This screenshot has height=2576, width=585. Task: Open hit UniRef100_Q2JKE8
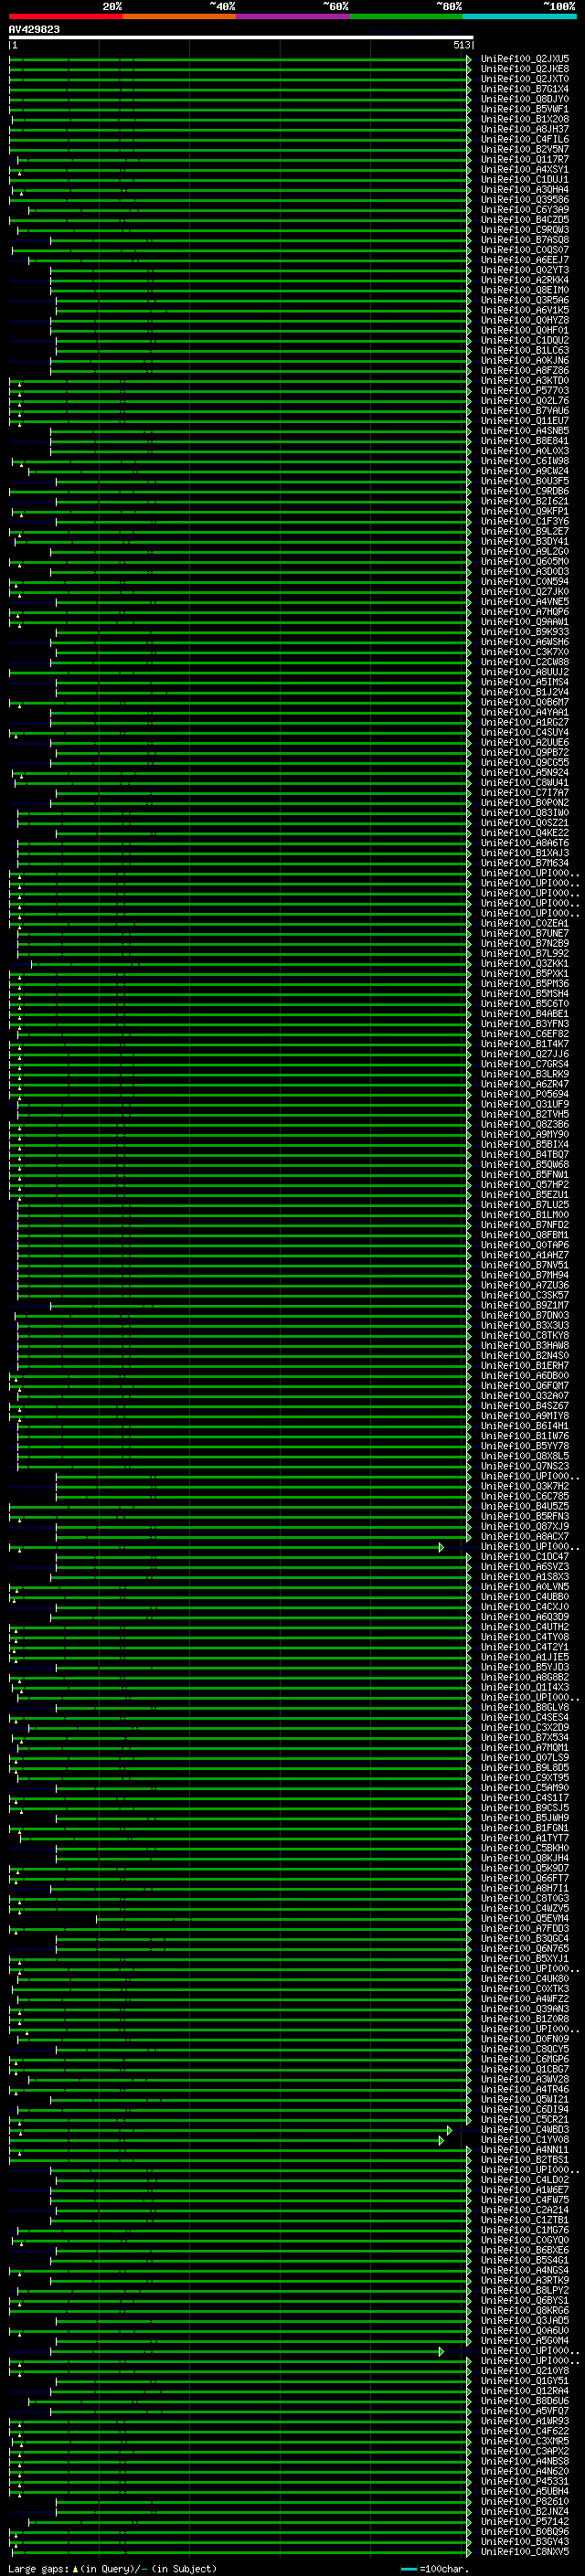[525, 69]
